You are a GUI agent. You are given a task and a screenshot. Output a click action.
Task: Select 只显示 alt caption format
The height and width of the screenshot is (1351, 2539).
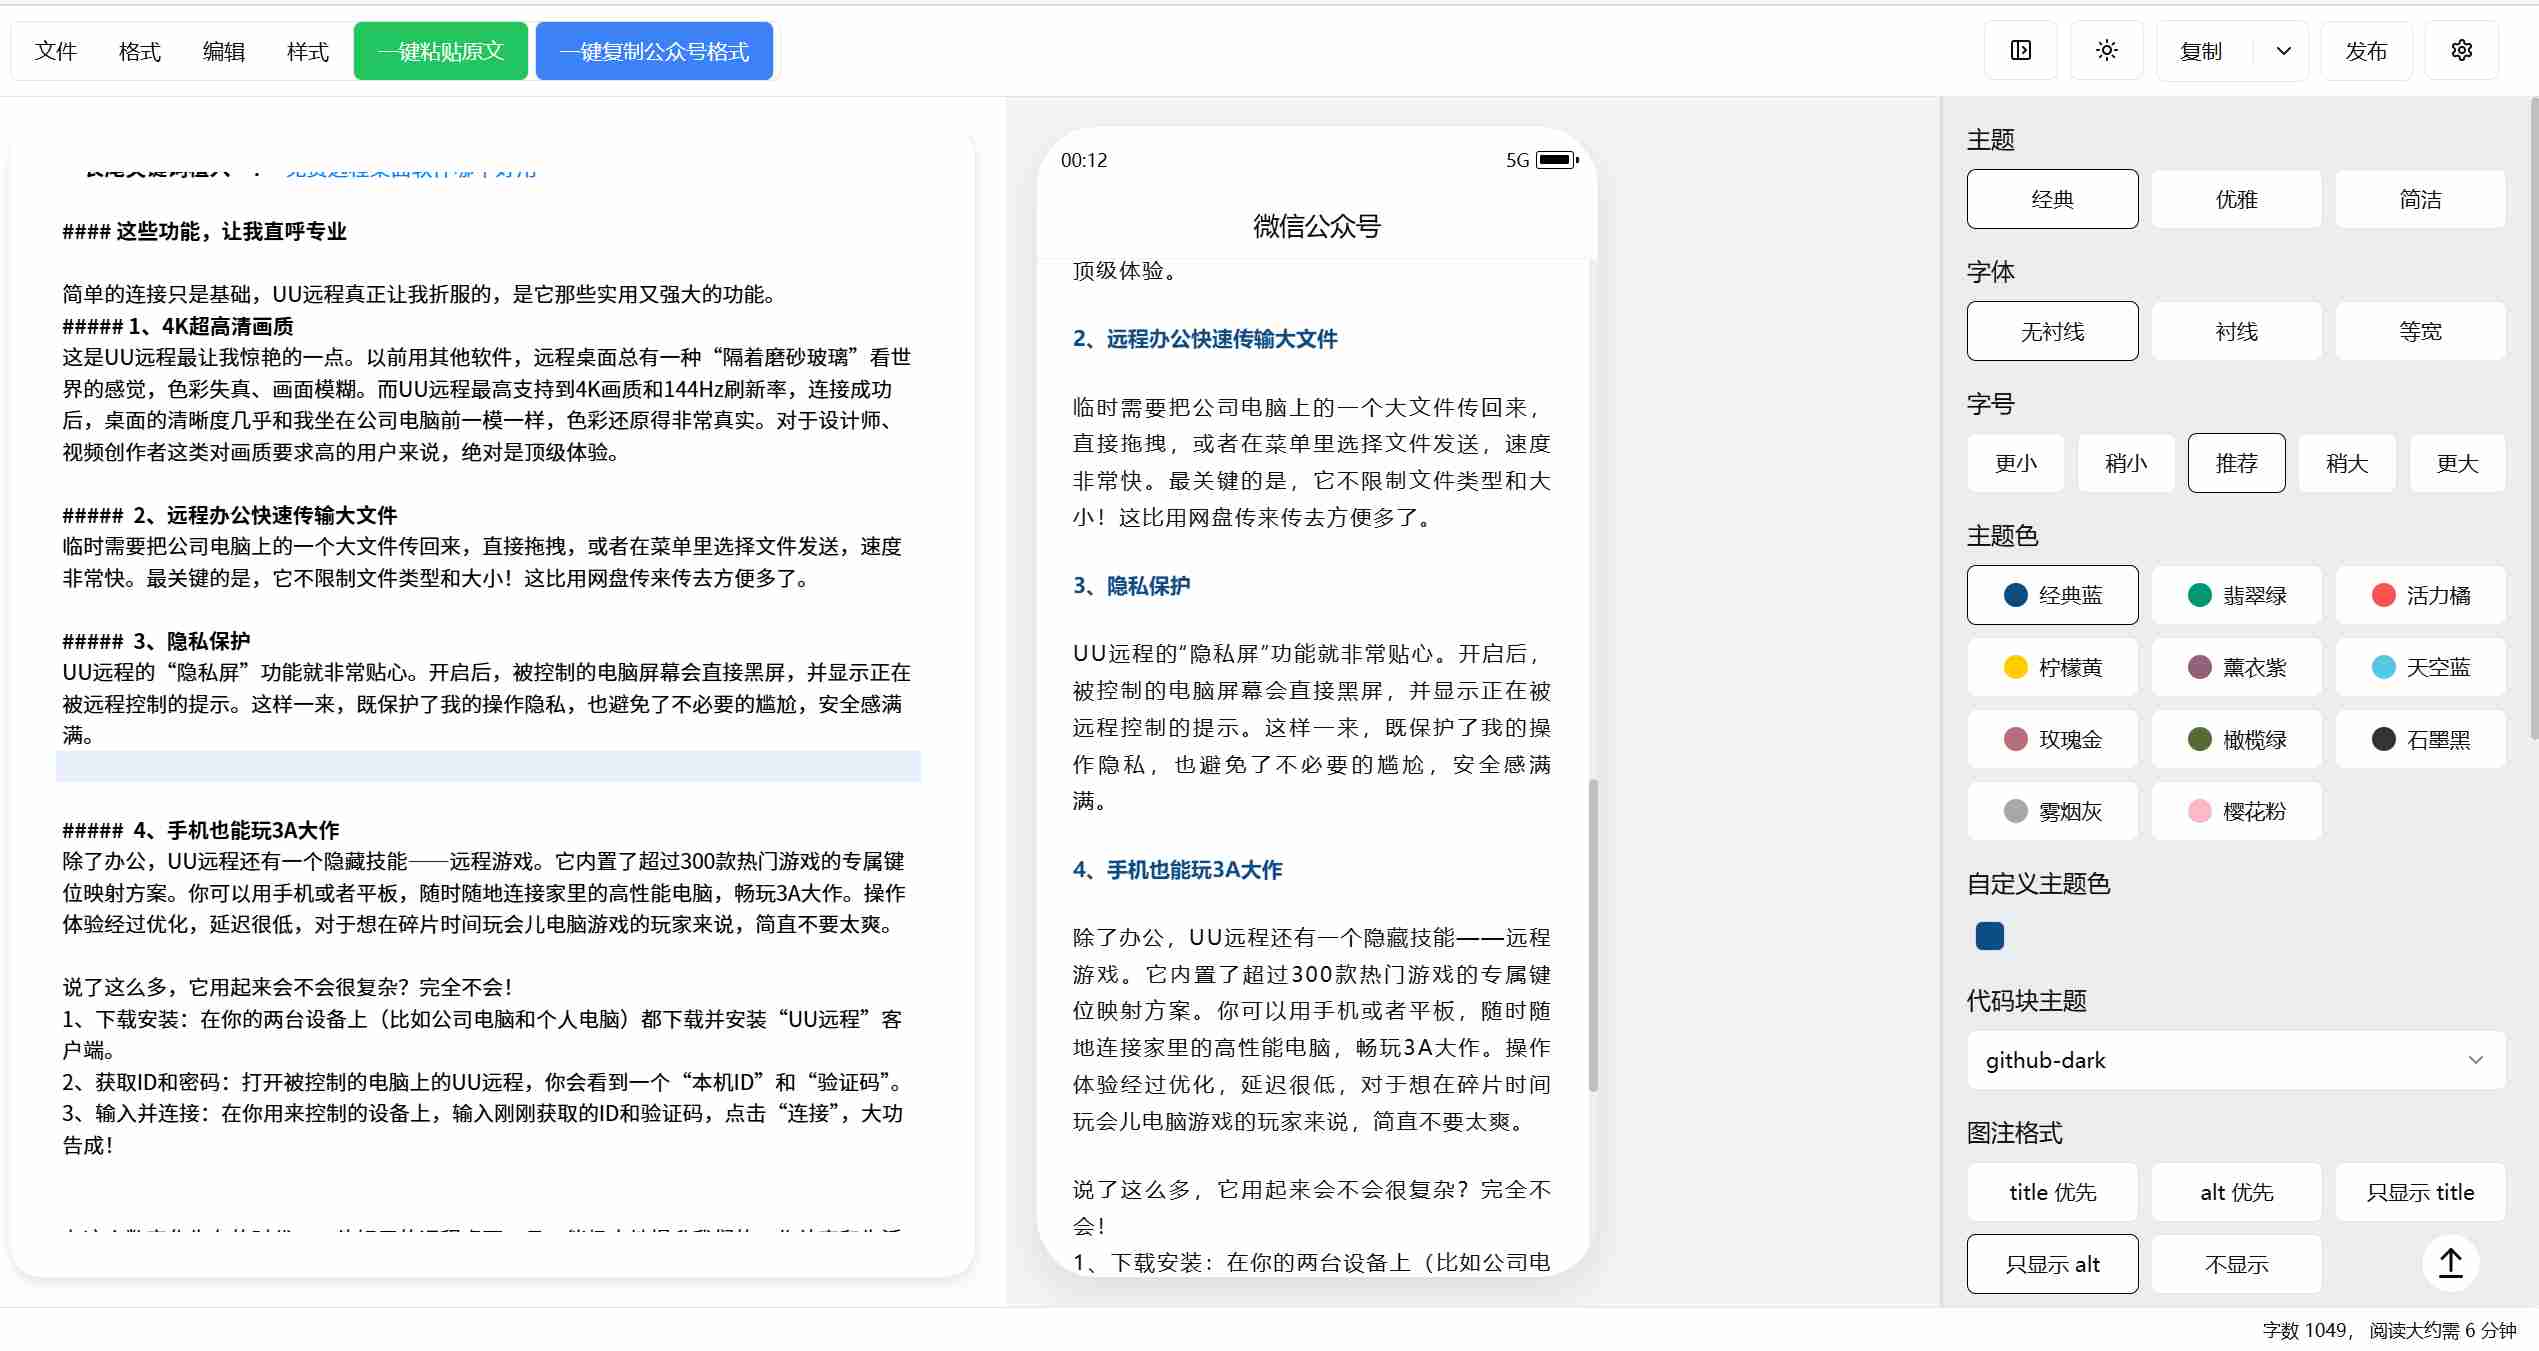tap(2052, 1264)
